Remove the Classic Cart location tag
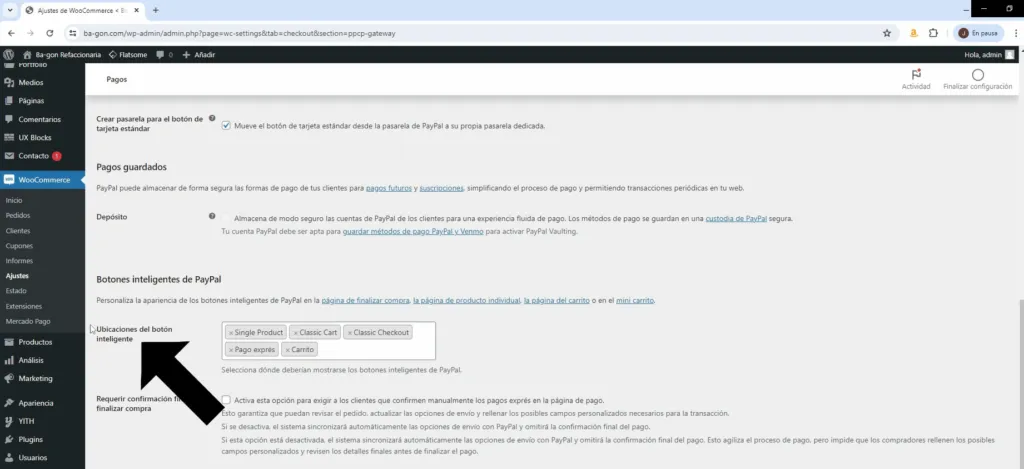This screenshot has height=469, width=1024. tap(296, 333)
